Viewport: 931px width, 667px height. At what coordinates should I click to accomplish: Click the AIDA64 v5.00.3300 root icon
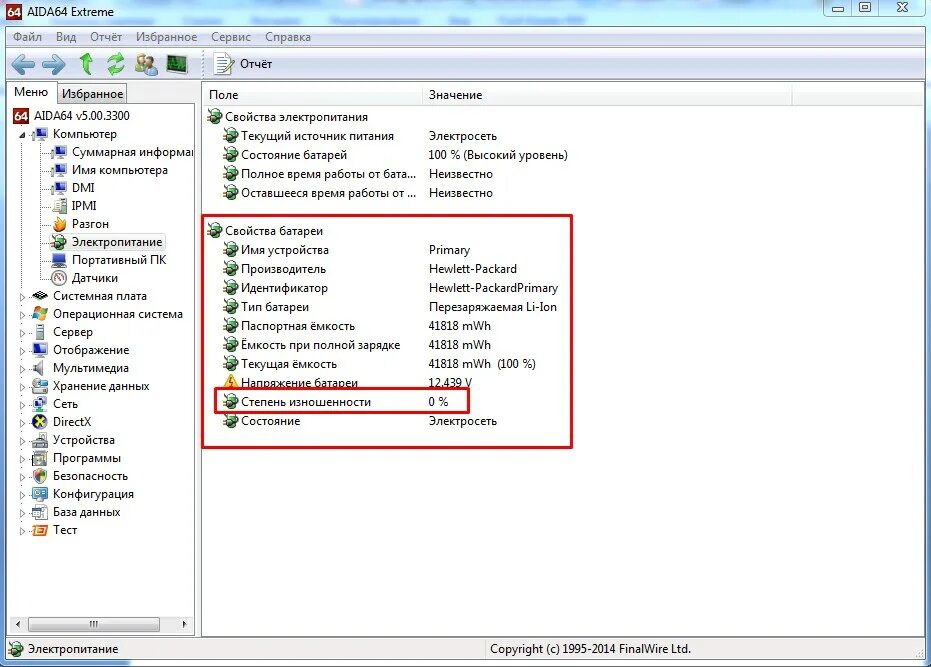21,116
